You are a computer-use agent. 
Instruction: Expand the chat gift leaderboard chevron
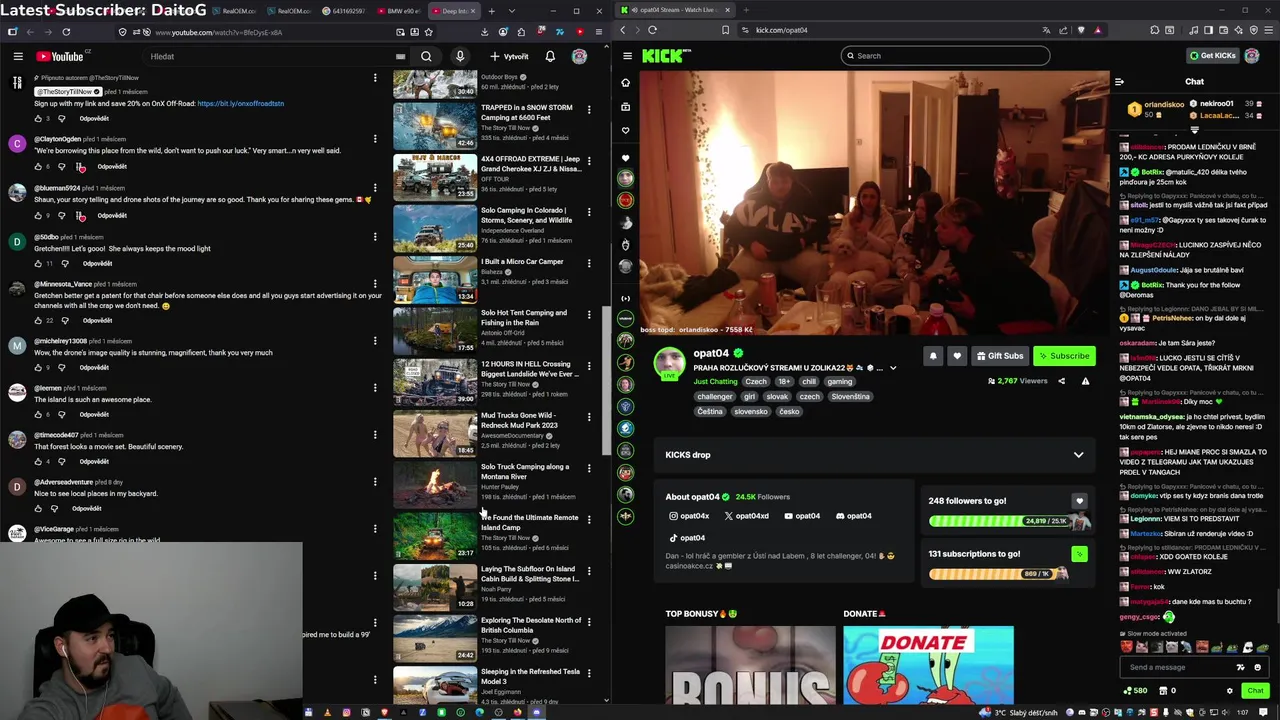point(1194,130)
